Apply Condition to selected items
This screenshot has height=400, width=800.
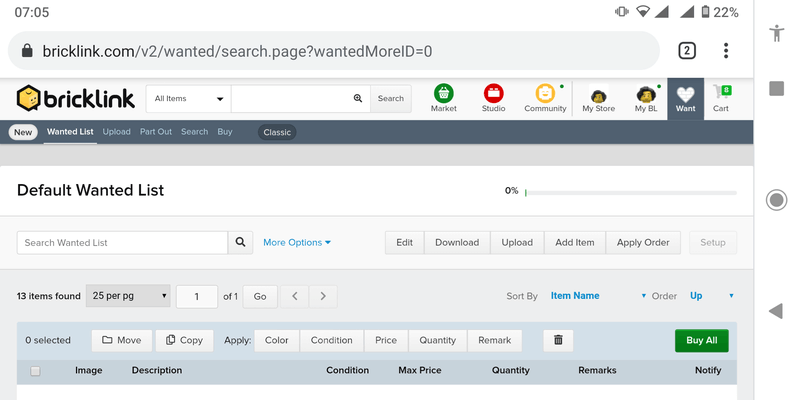tap(332, 340)
